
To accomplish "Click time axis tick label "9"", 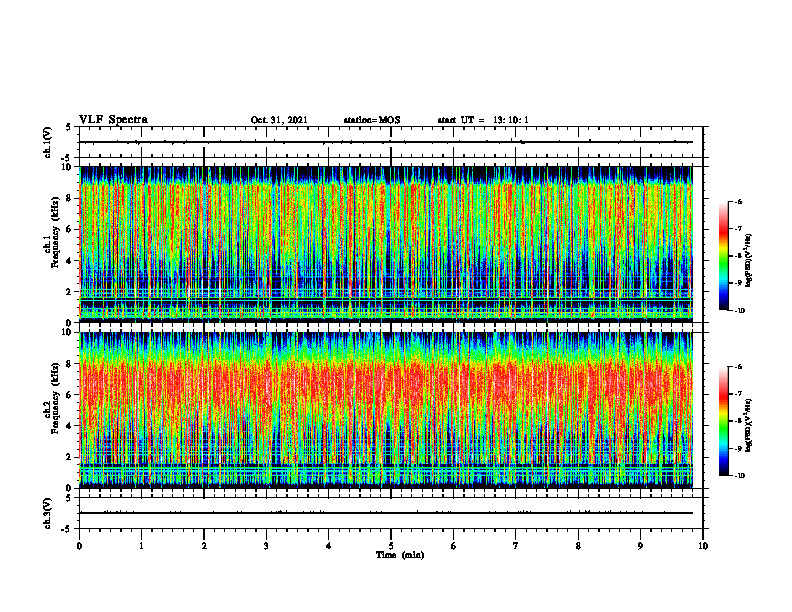I will (x=640, y=546).
